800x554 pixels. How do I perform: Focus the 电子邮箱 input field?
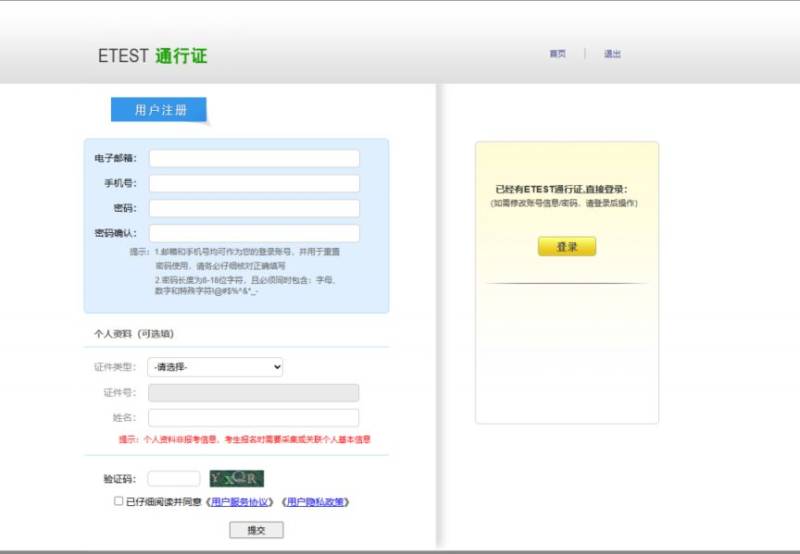pos(254,158)
